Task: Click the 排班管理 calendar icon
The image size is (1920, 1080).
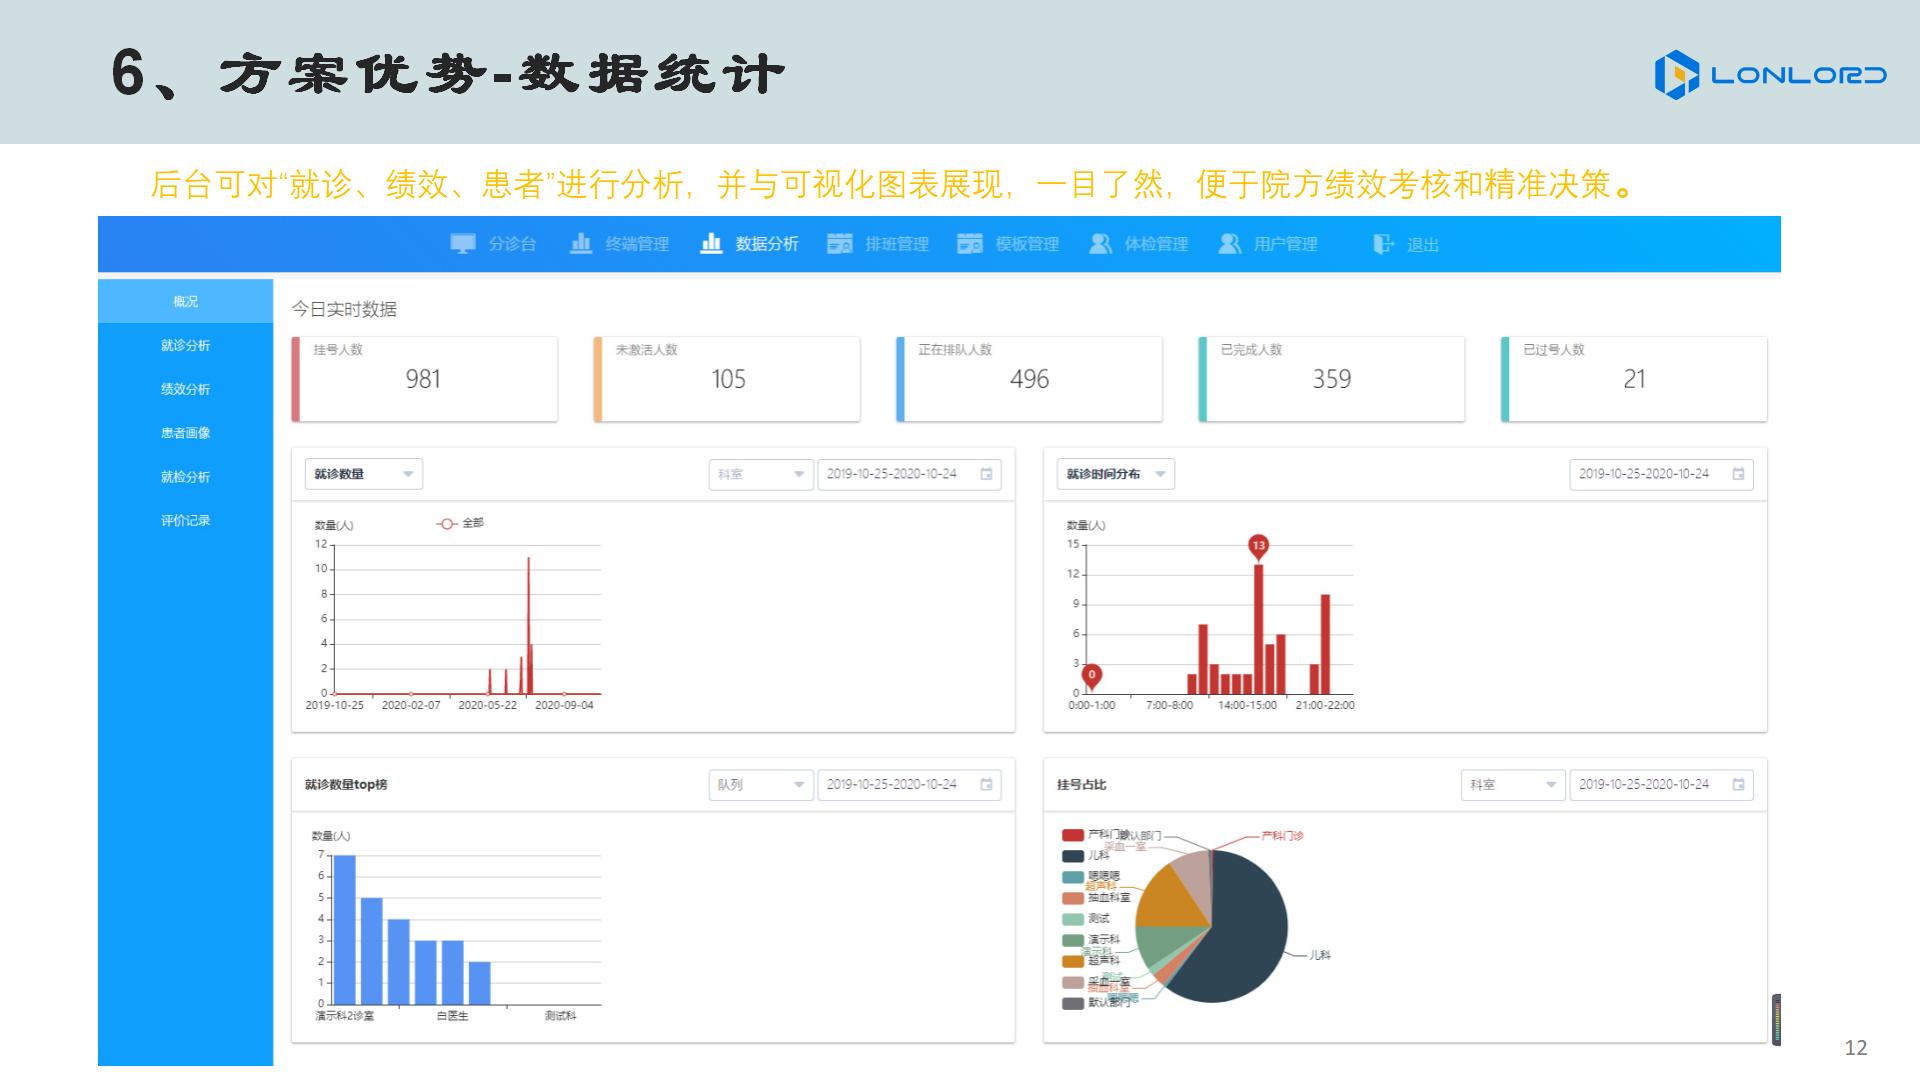Action: tap(839, 244)
